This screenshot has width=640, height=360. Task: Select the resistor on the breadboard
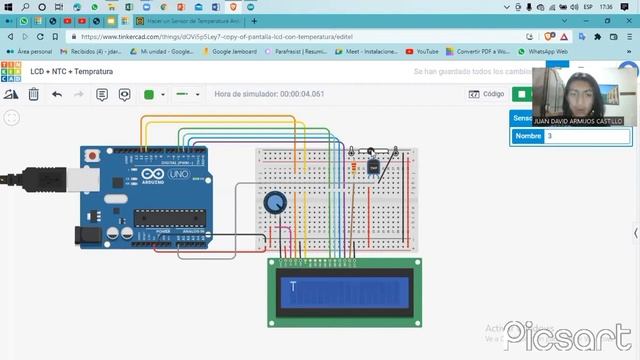click(353, 167)
